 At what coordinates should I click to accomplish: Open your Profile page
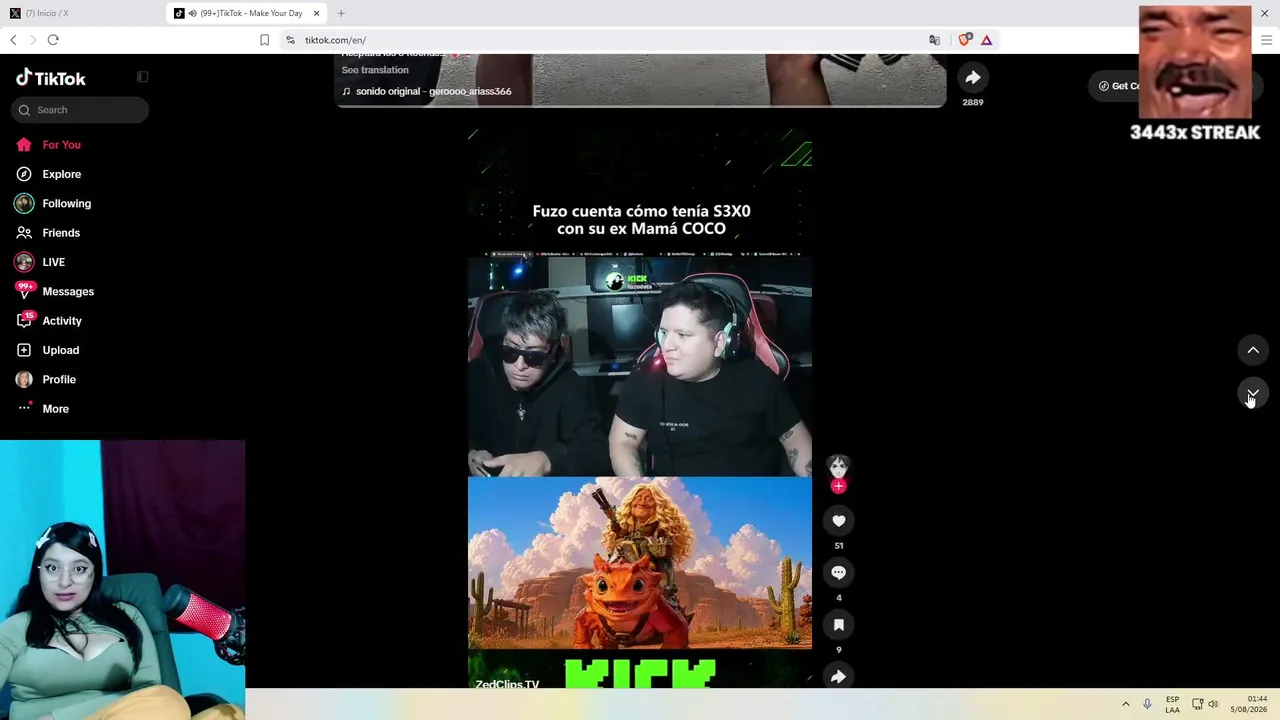[x=59, y=379]
